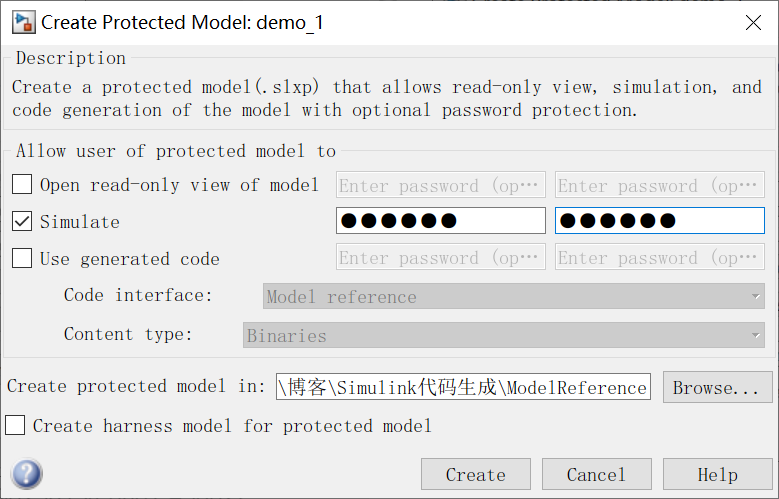This screenshot has height=499, width=779.
Task: Click generated code confirm password field
Action: point(659,256)
